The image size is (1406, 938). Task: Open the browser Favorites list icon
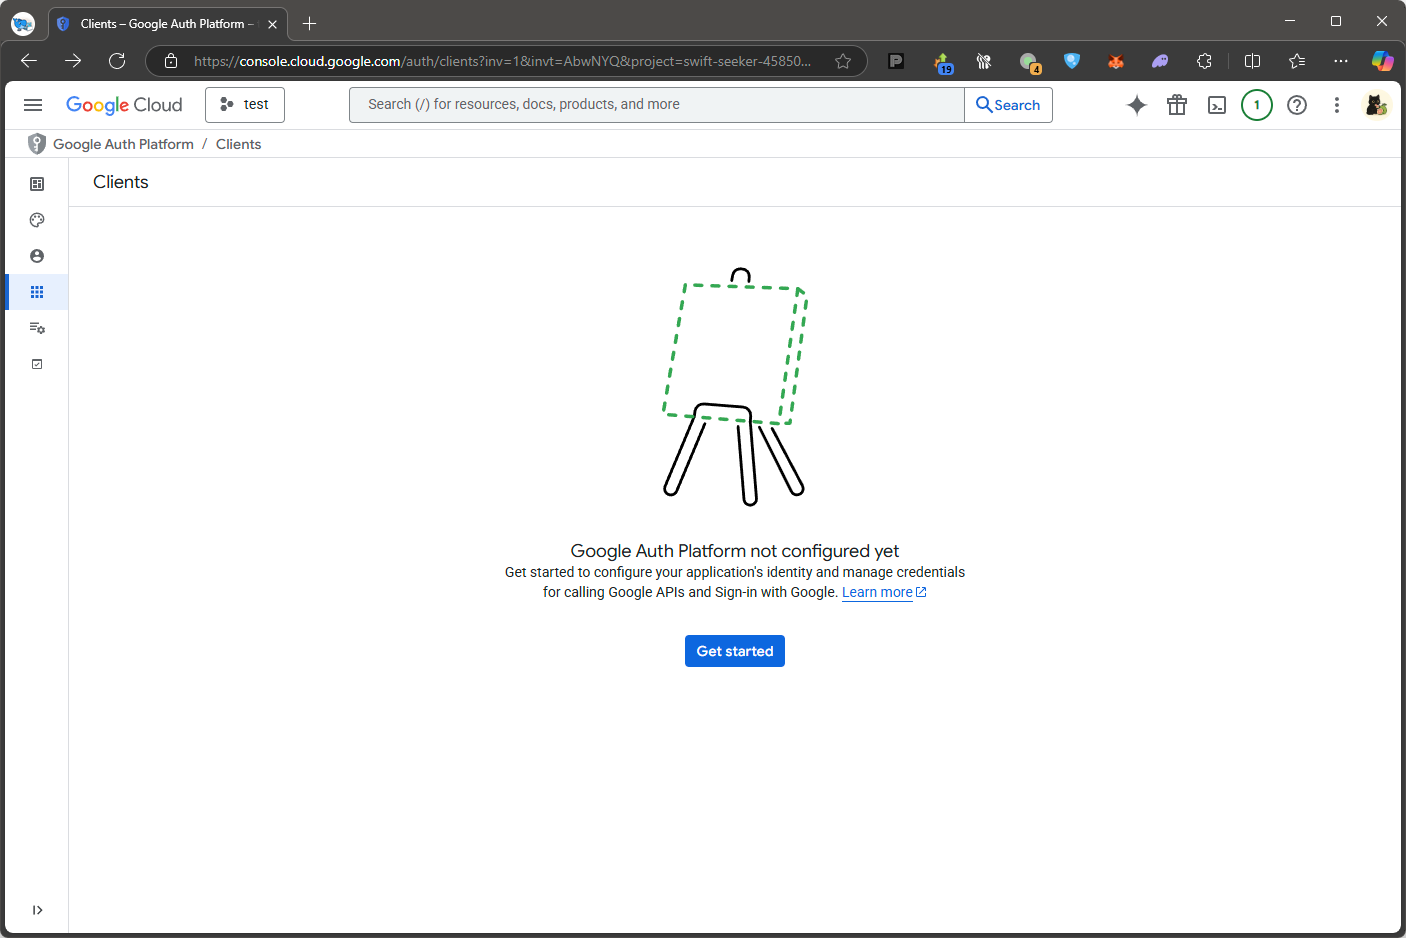(x=1297, y=61)
